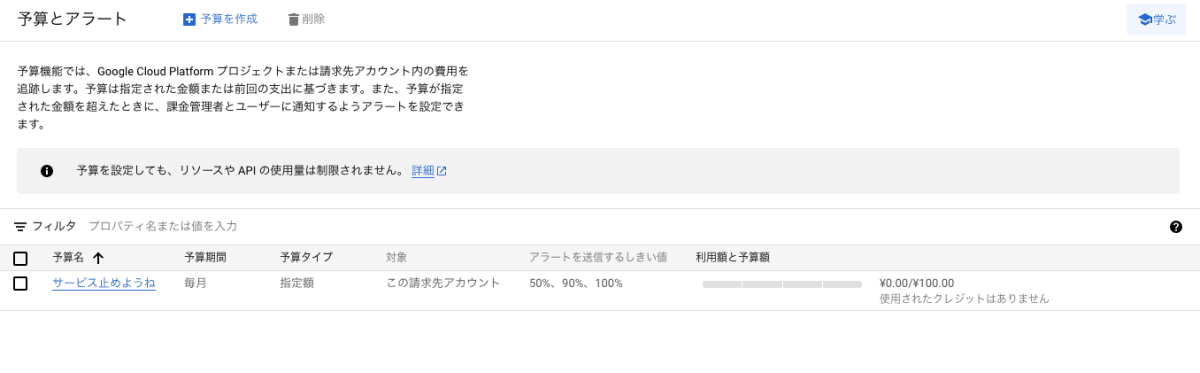Click the 予算名 sort arrow icon

point(98,258)
